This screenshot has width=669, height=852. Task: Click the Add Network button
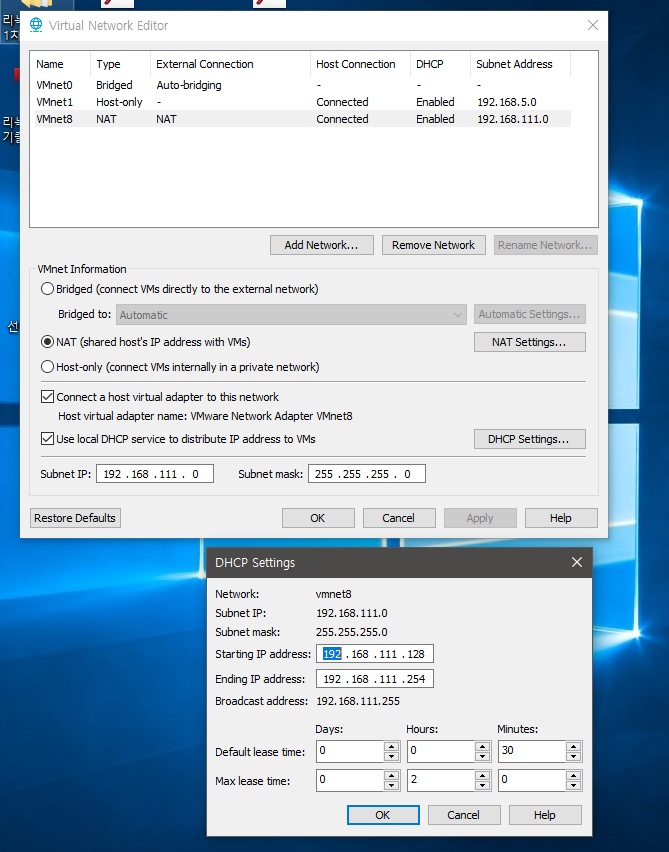pyautogui.click(x=322, y=245)
